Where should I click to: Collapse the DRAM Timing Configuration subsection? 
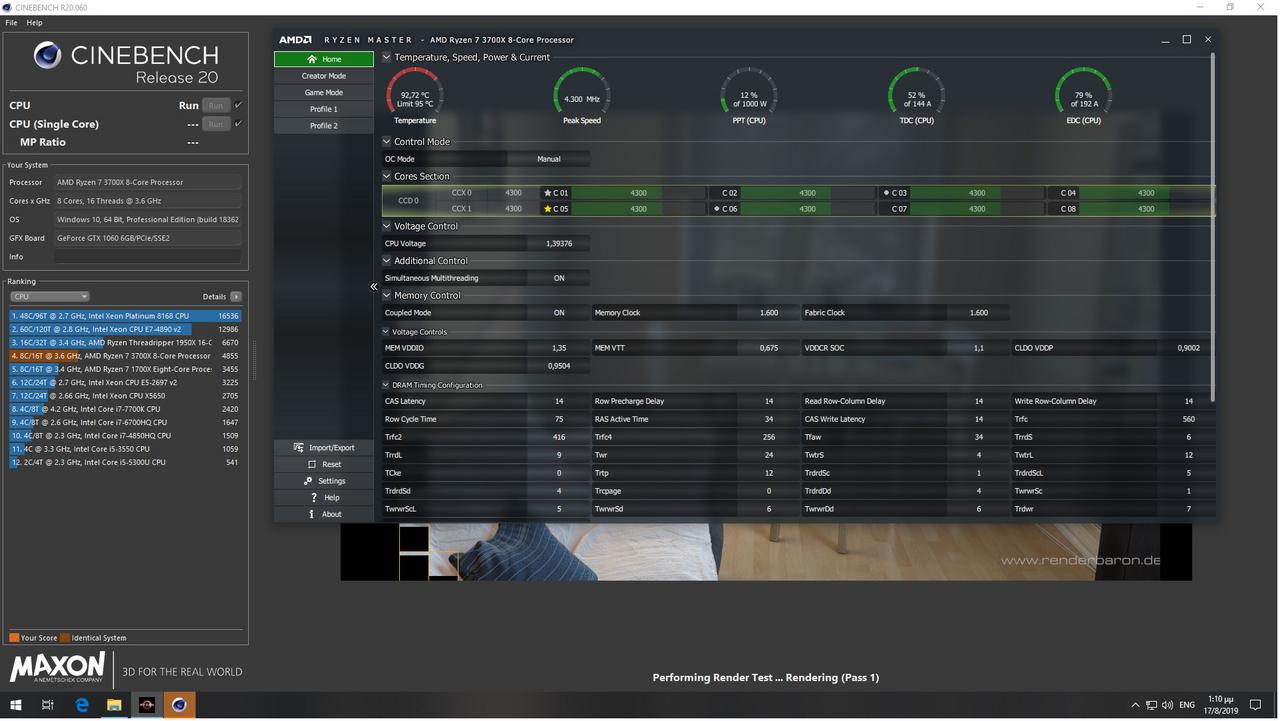pyautogui.click(x=387, y=385)
